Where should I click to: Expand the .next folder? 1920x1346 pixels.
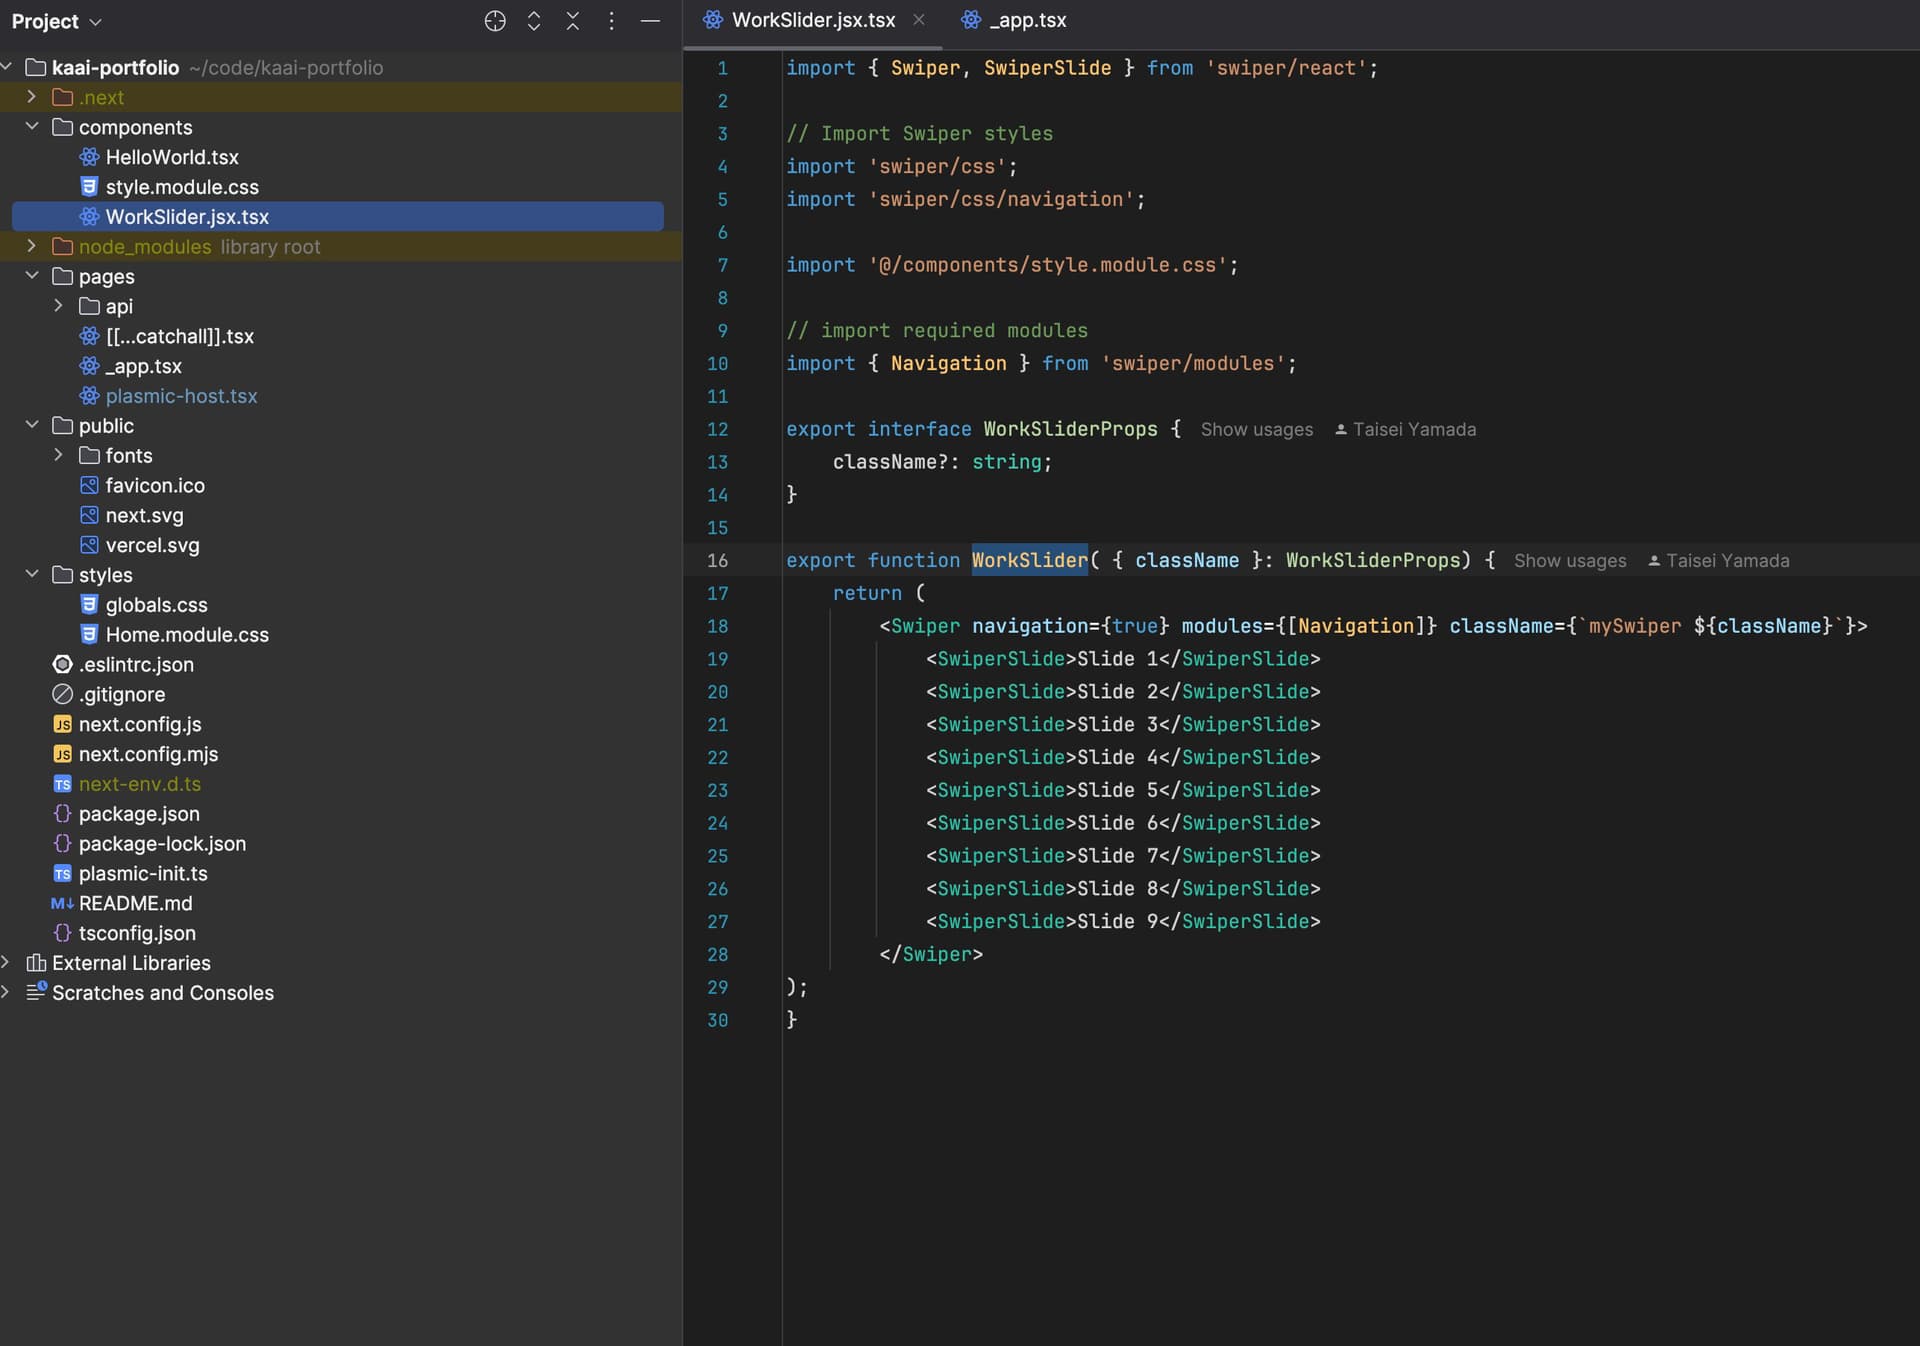pyautogui.click(x=32, y=97)
